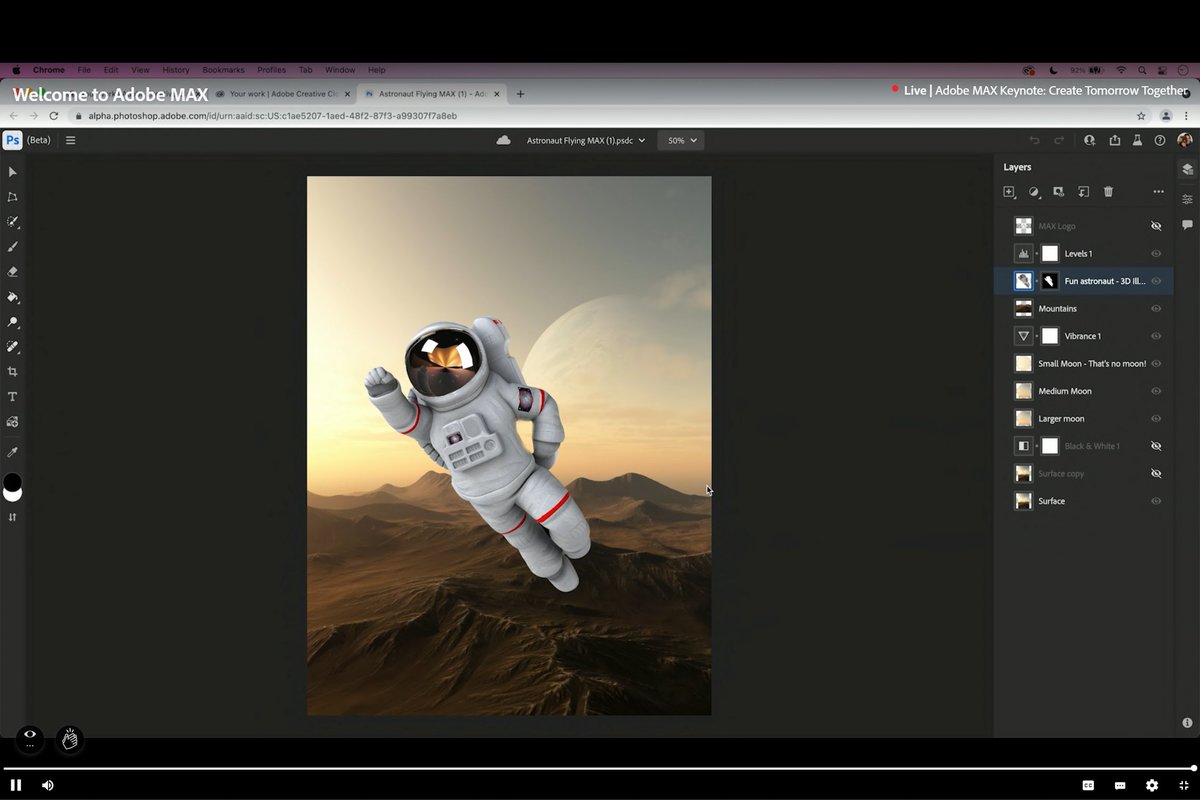Hide the Fun astronaut layer
Viewport: 1200px width, 800px height.
(1156, 281)
